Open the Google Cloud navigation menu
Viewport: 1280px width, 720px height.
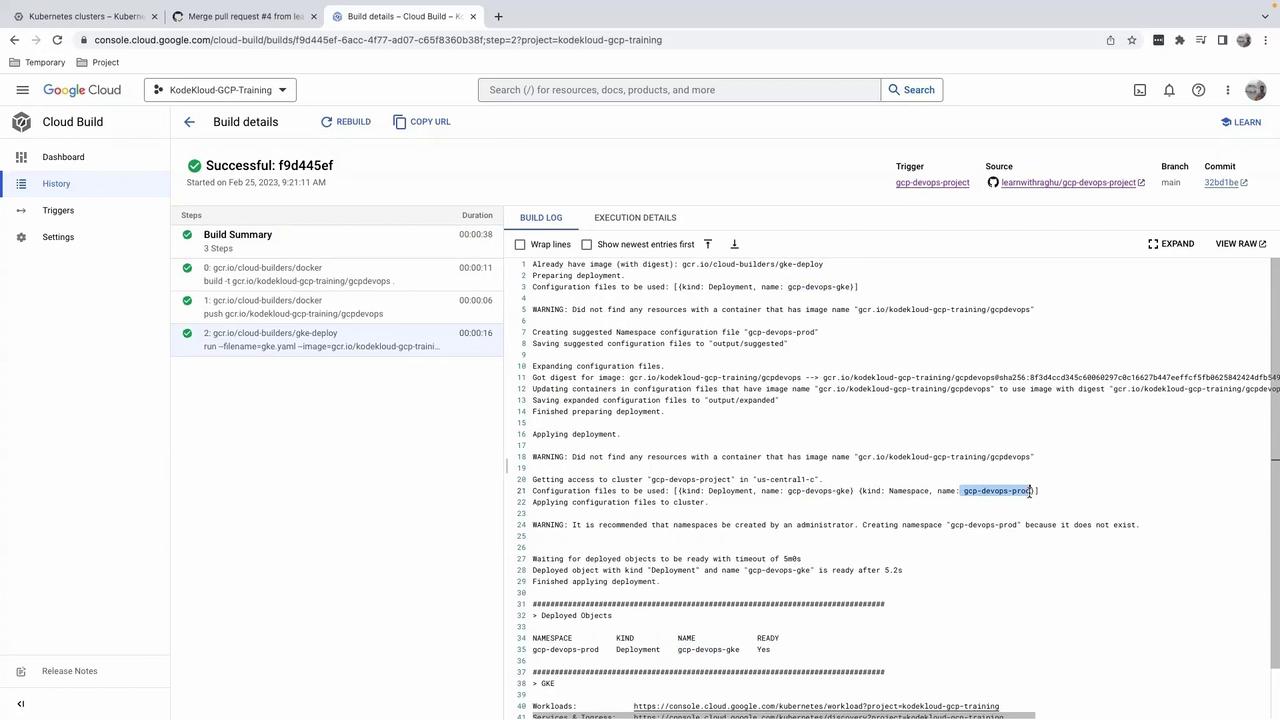point(22,90)
